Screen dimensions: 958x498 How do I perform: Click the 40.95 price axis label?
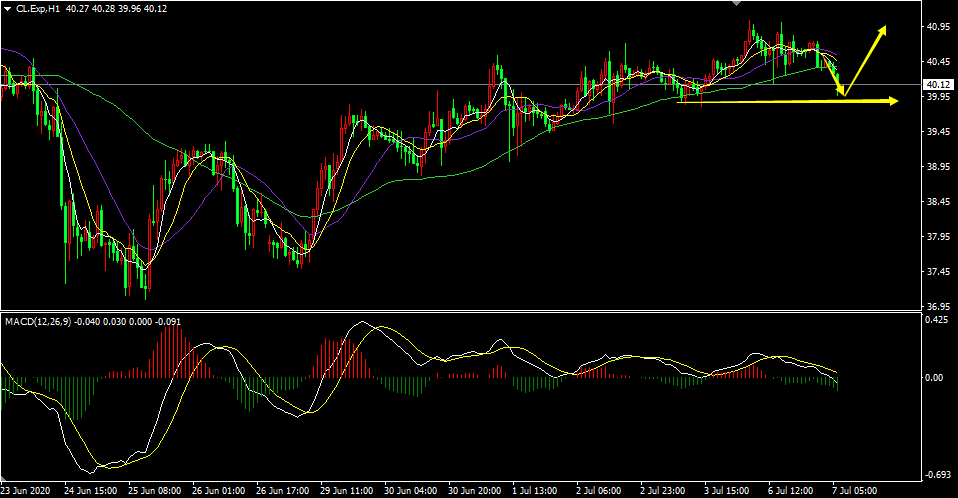938,26
